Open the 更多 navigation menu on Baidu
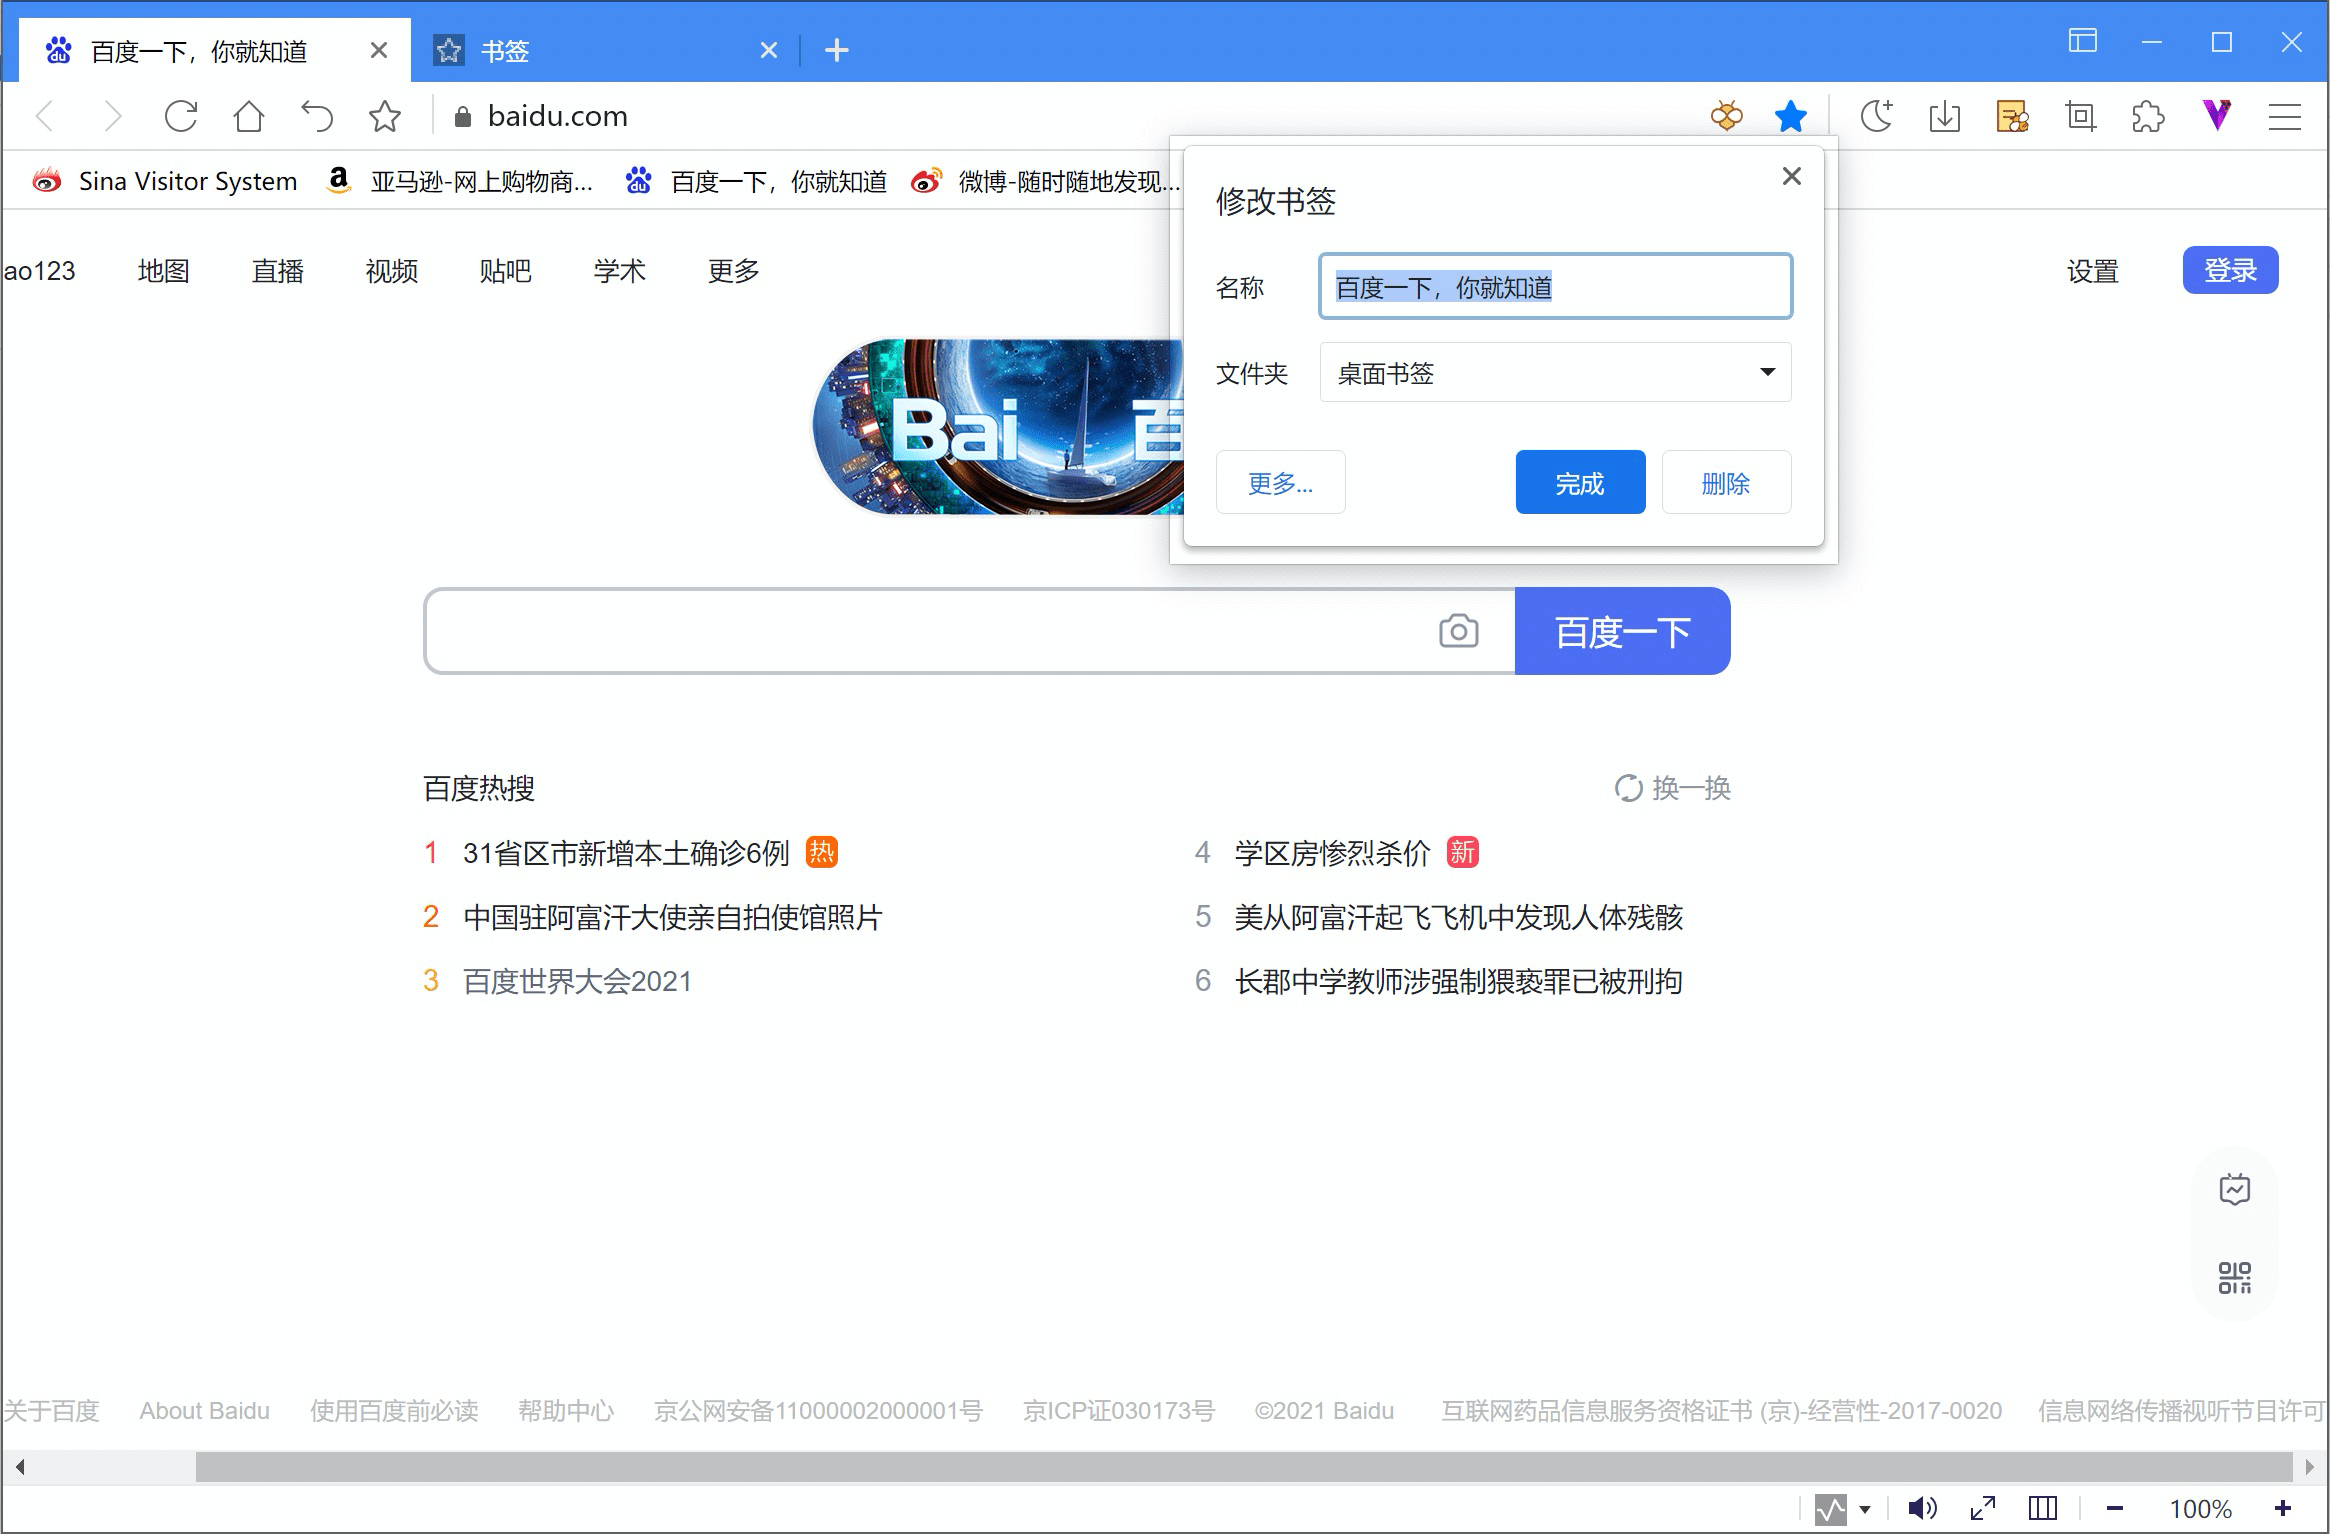The width and height of the screenshot is (2330, 1534). (x=733, y=271)
